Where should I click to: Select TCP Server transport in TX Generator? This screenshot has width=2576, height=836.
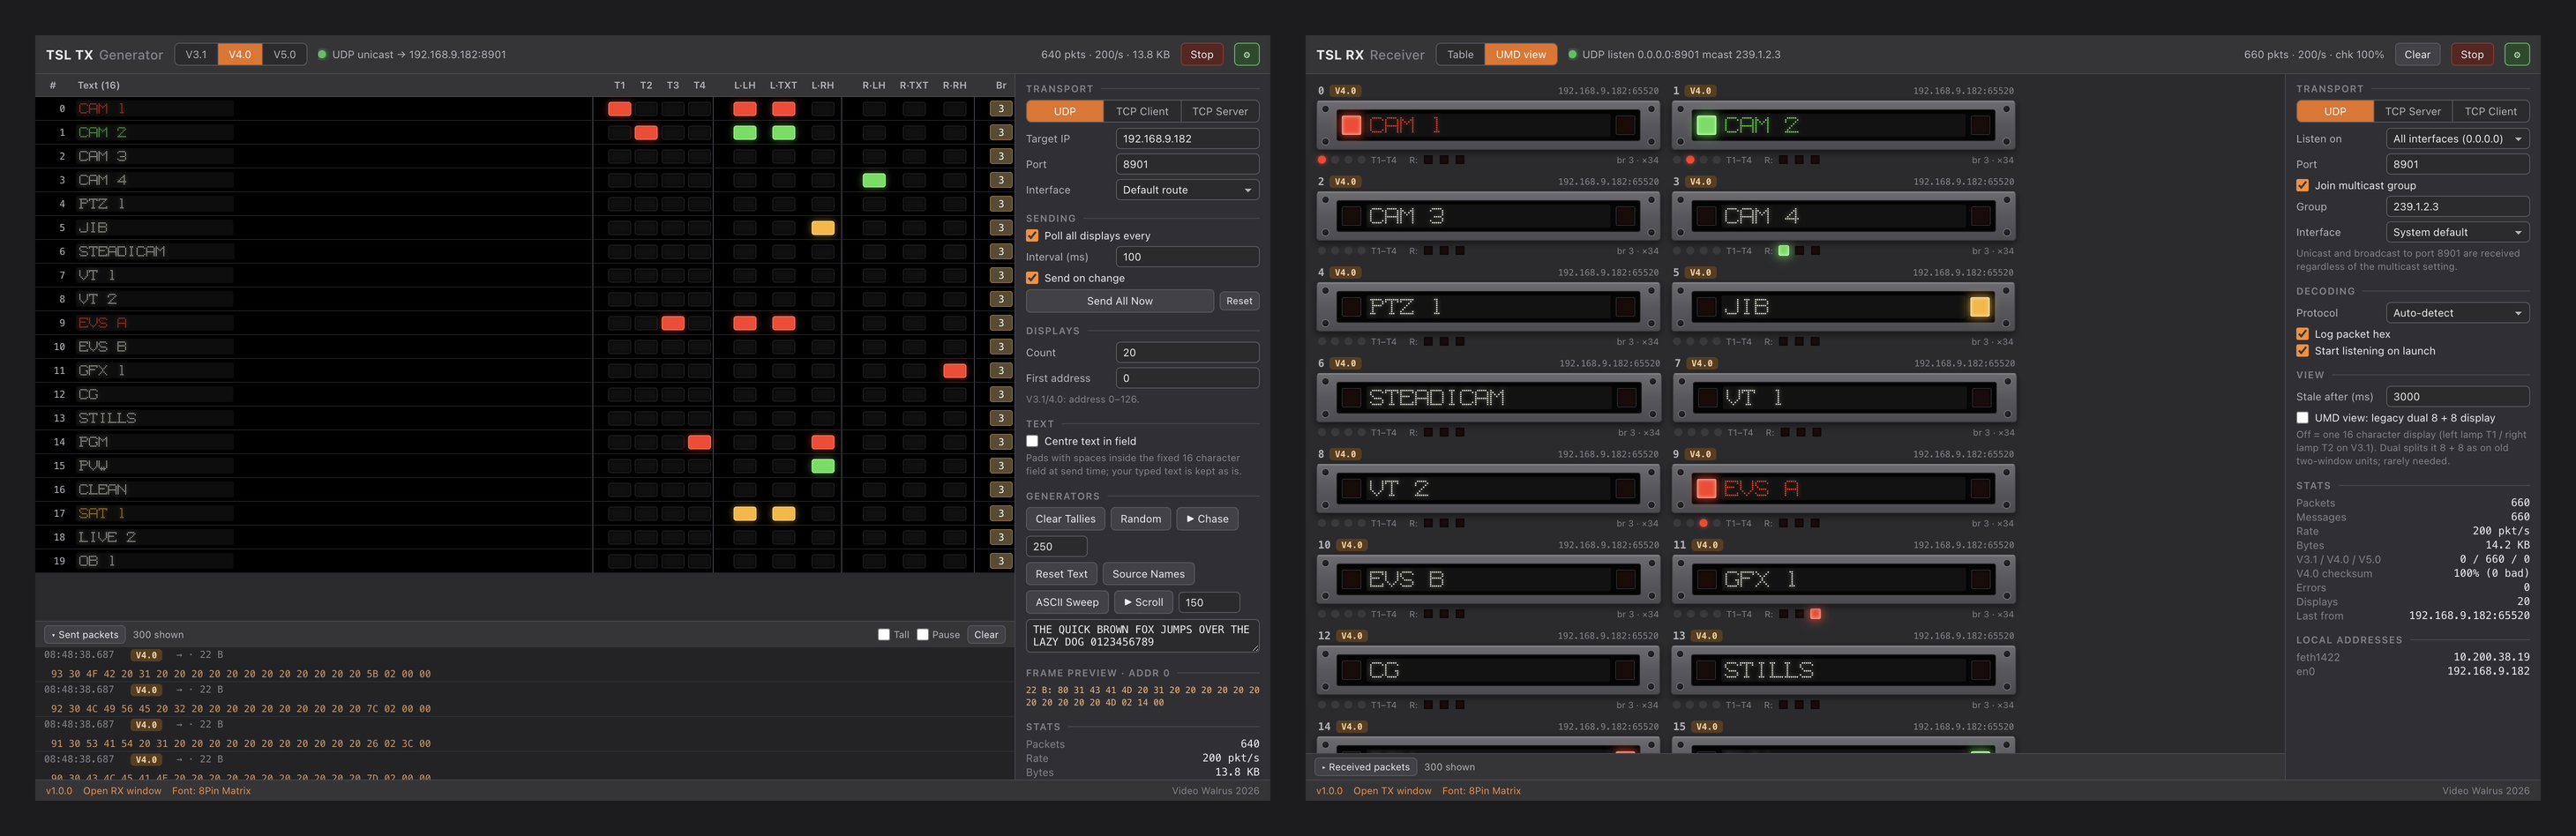[1219, 111]
